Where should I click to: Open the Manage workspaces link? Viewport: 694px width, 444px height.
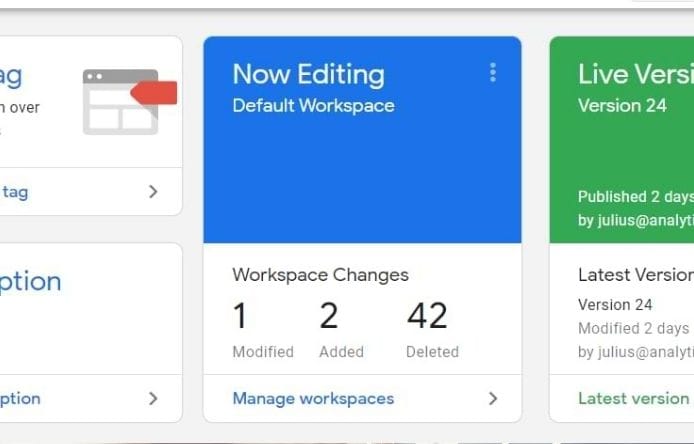[x=313, y=398]
